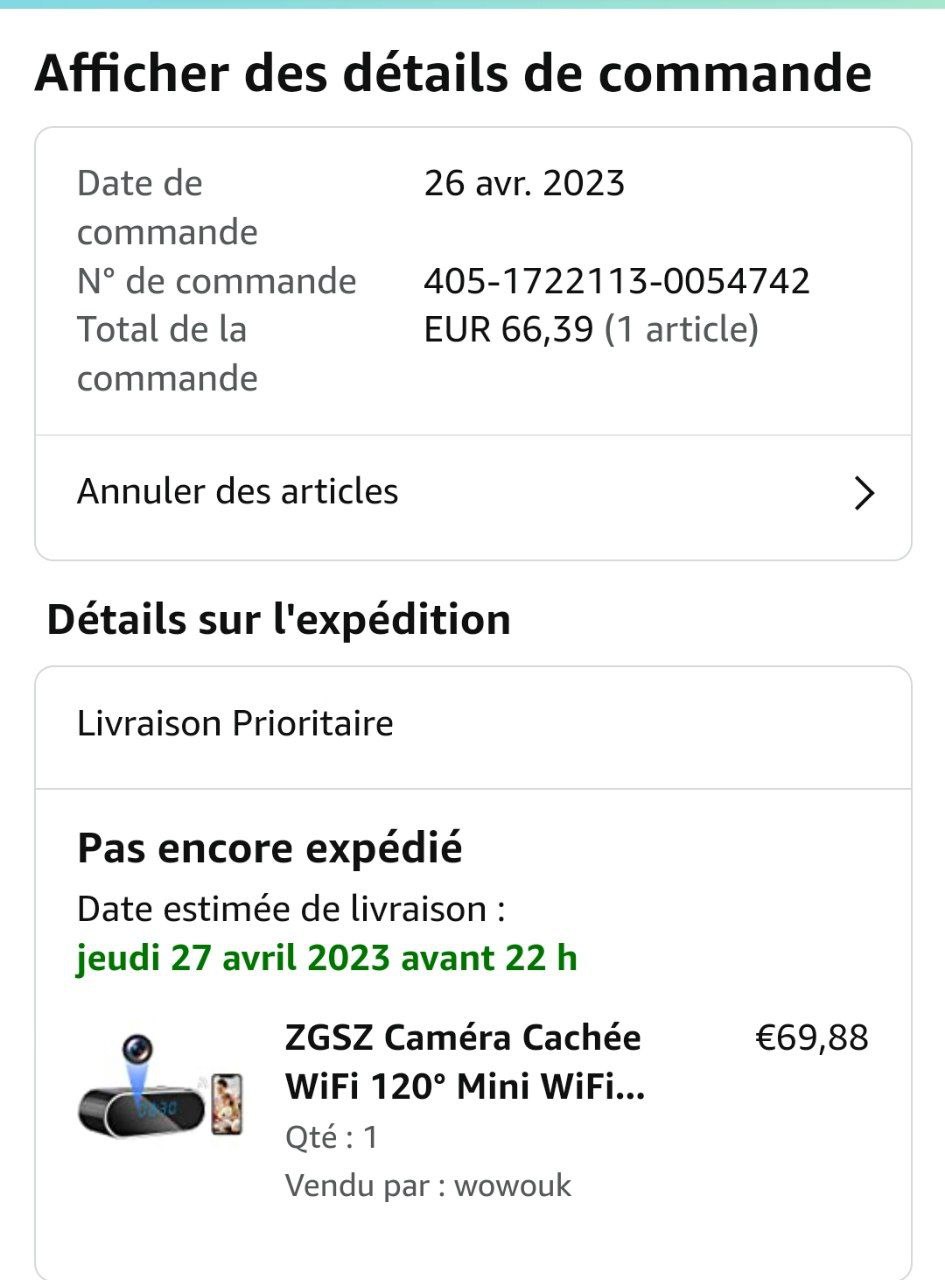
Task: Select the order number 405-1722113-0054742
Action: [x=616, y=282]
